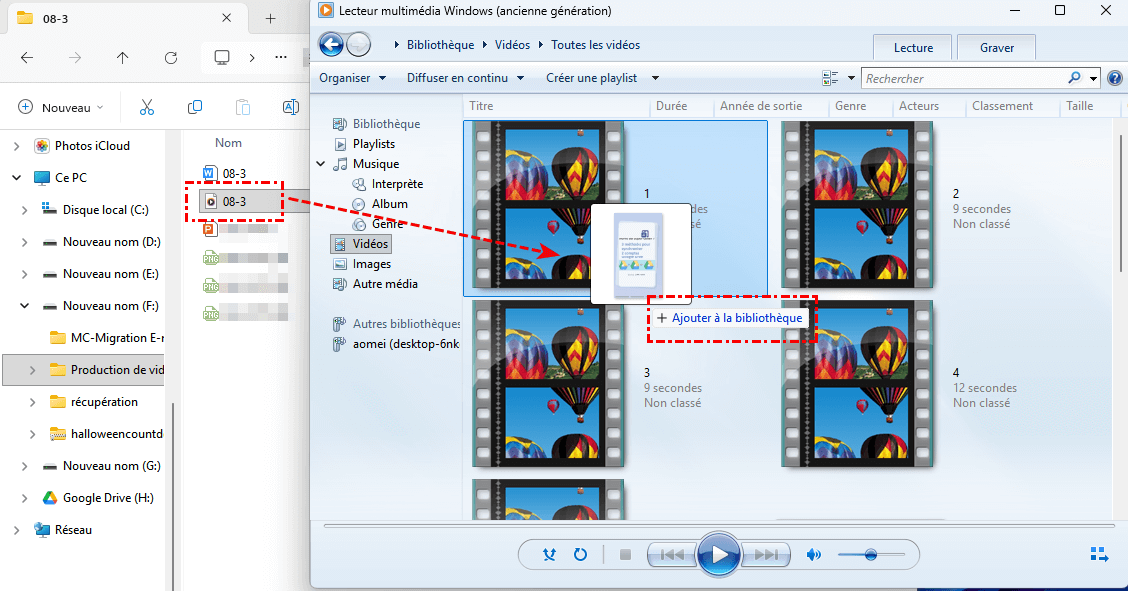
Task: Open the Créer une playlist dropdown
Action: (602, 78)
